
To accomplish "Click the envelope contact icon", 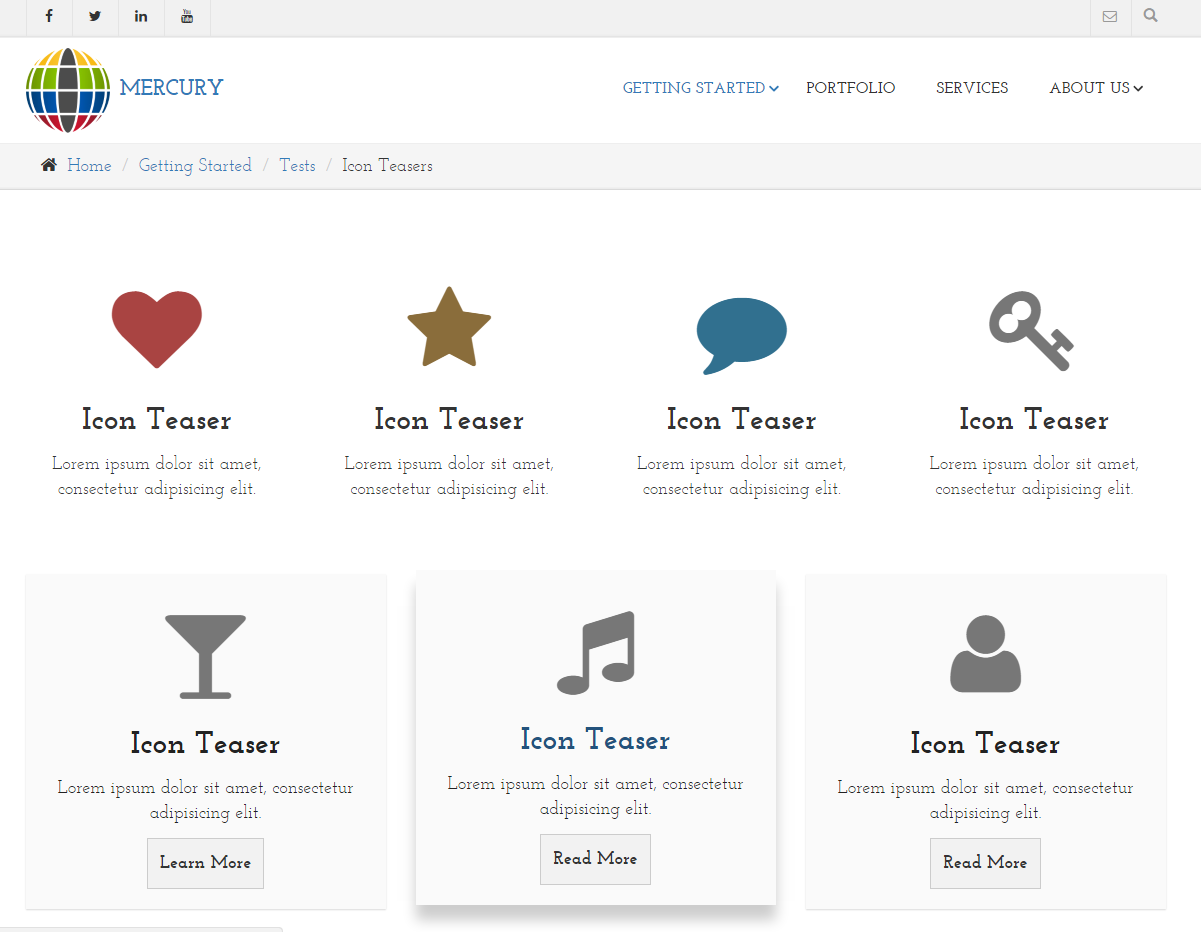I will click(x=1110, y=16).
